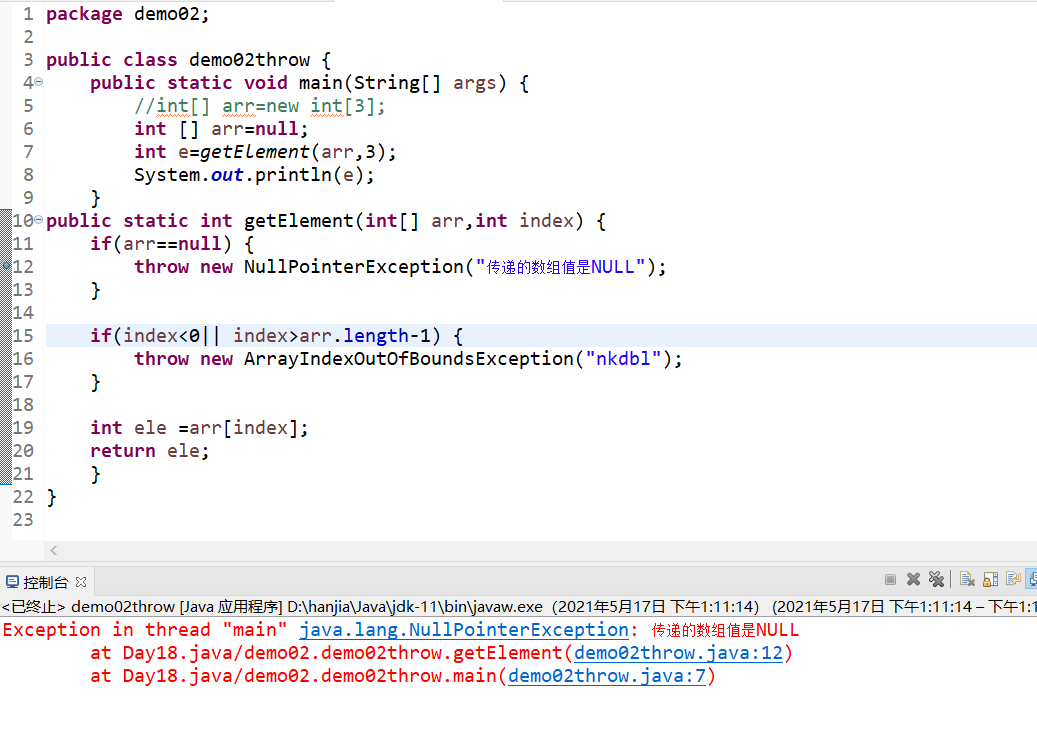Open the java.lang.NullPointerException link in console
The width and height of the screenshot is (1037, 736).
[464, 630]
